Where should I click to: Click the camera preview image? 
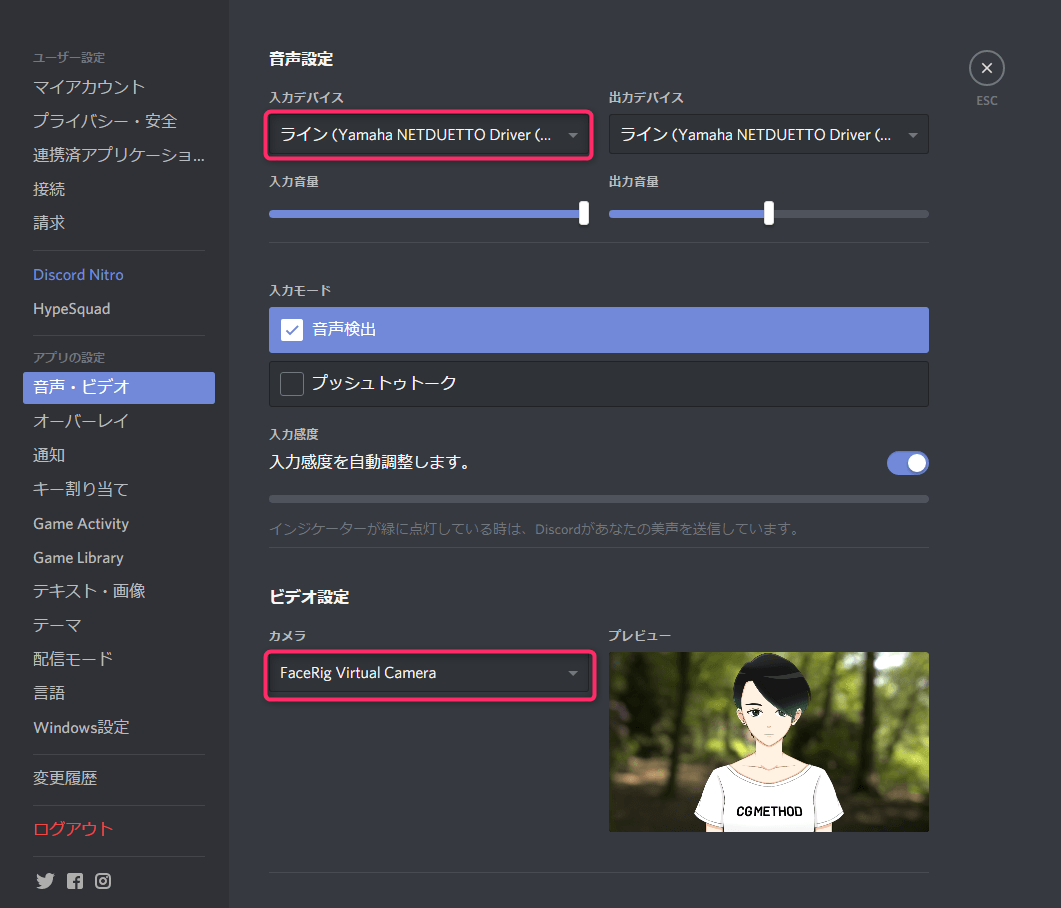pos(768,742)
